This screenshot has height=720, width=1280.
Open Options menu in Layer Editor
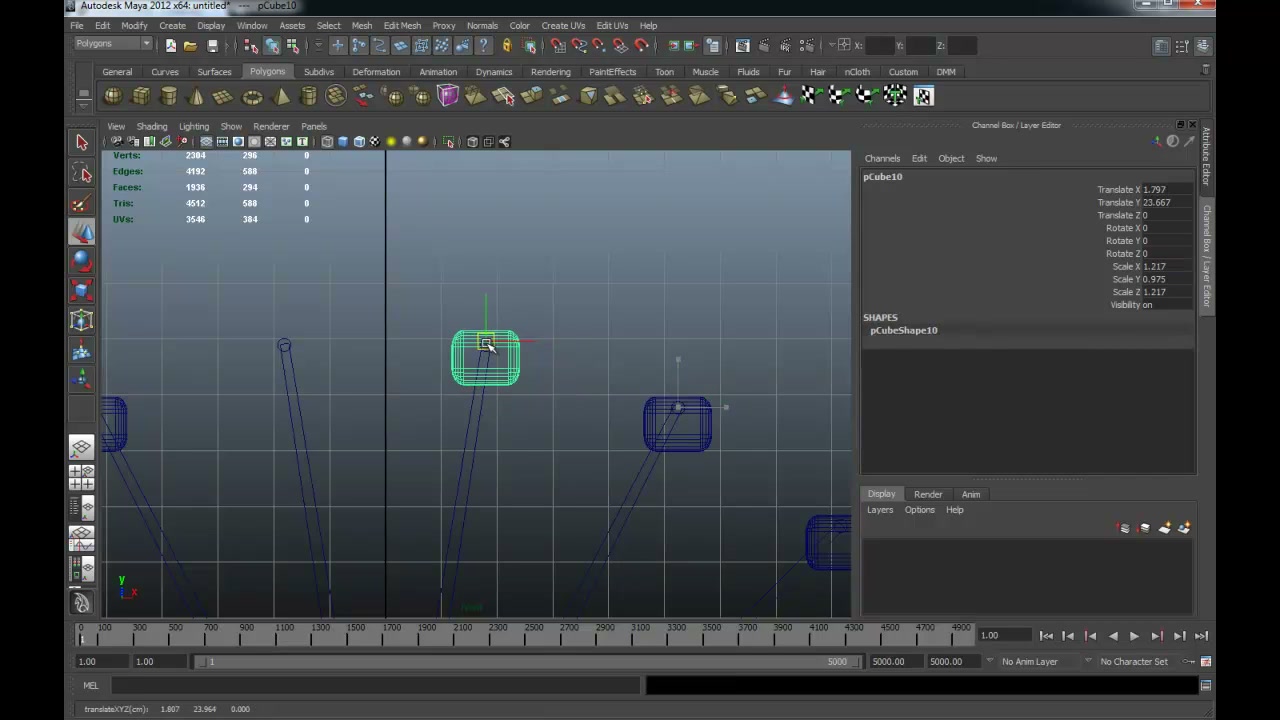click(919, 510)
